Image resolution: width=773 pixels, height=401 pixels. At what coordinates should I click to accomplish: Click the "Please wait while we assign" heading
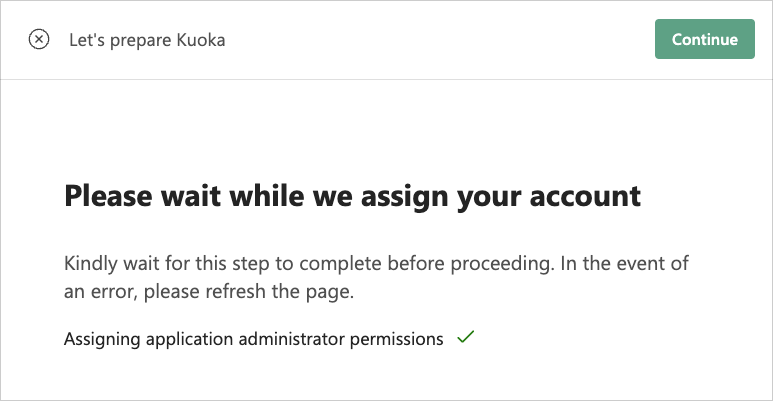coord(352,196)
